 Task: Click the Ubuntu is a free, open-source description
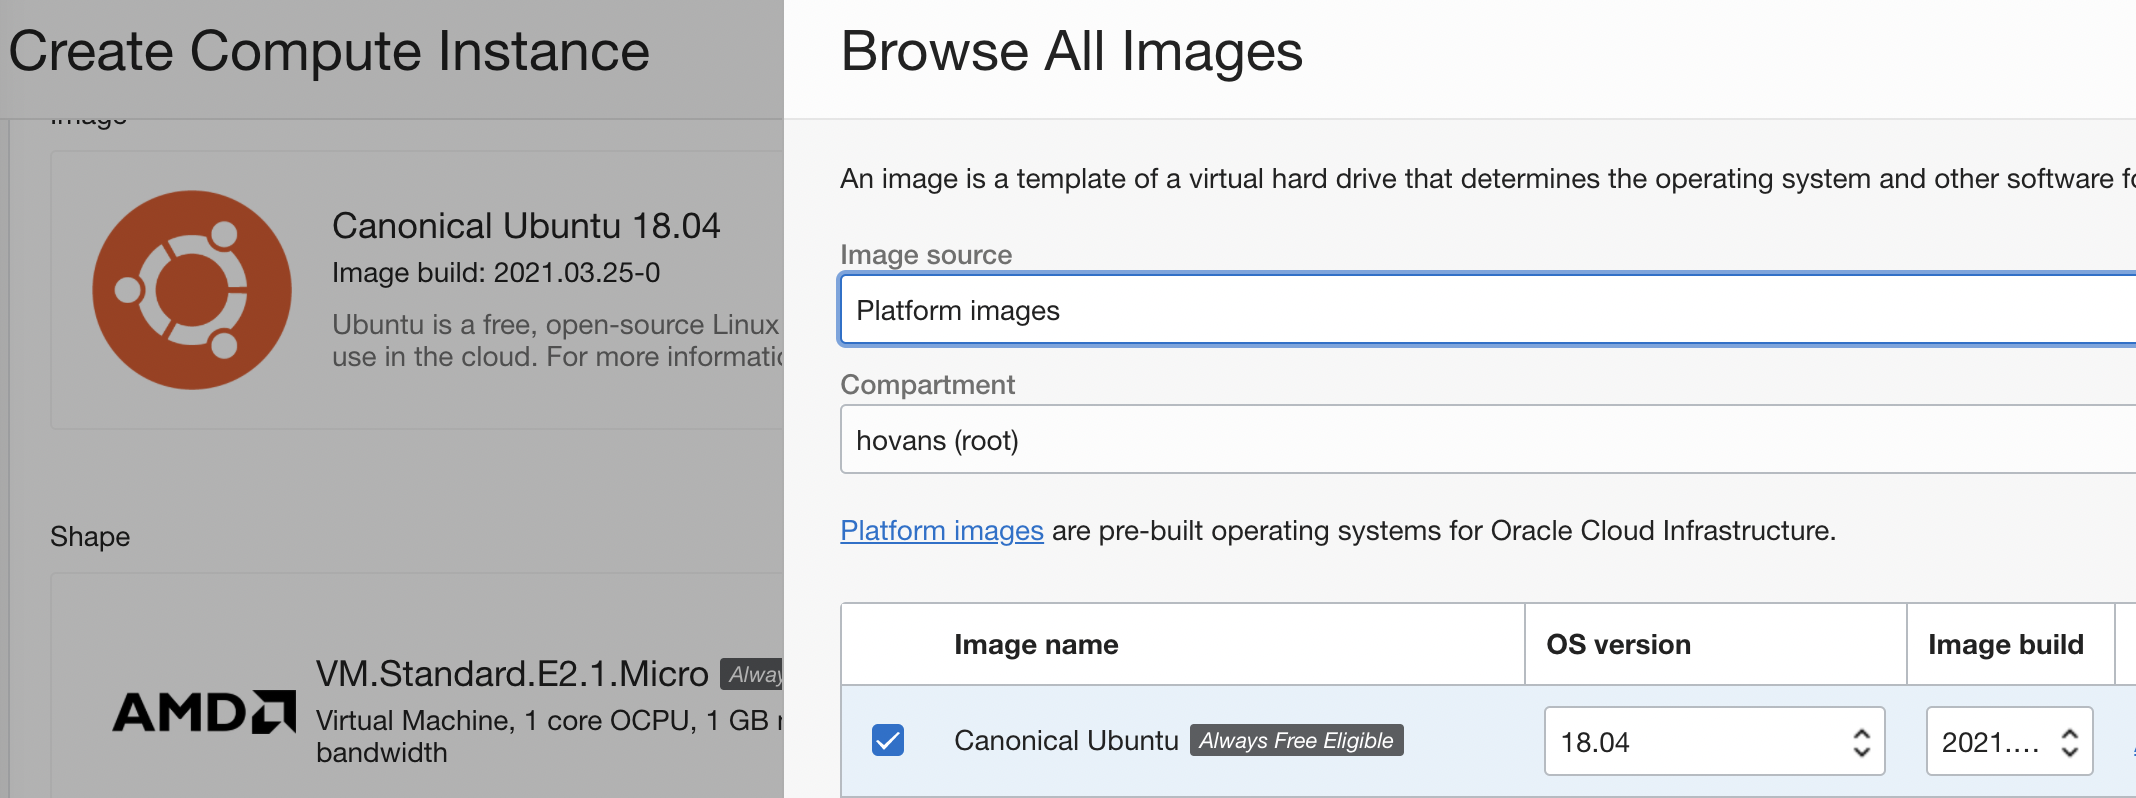pyautogui.click(x=558, y=340)
